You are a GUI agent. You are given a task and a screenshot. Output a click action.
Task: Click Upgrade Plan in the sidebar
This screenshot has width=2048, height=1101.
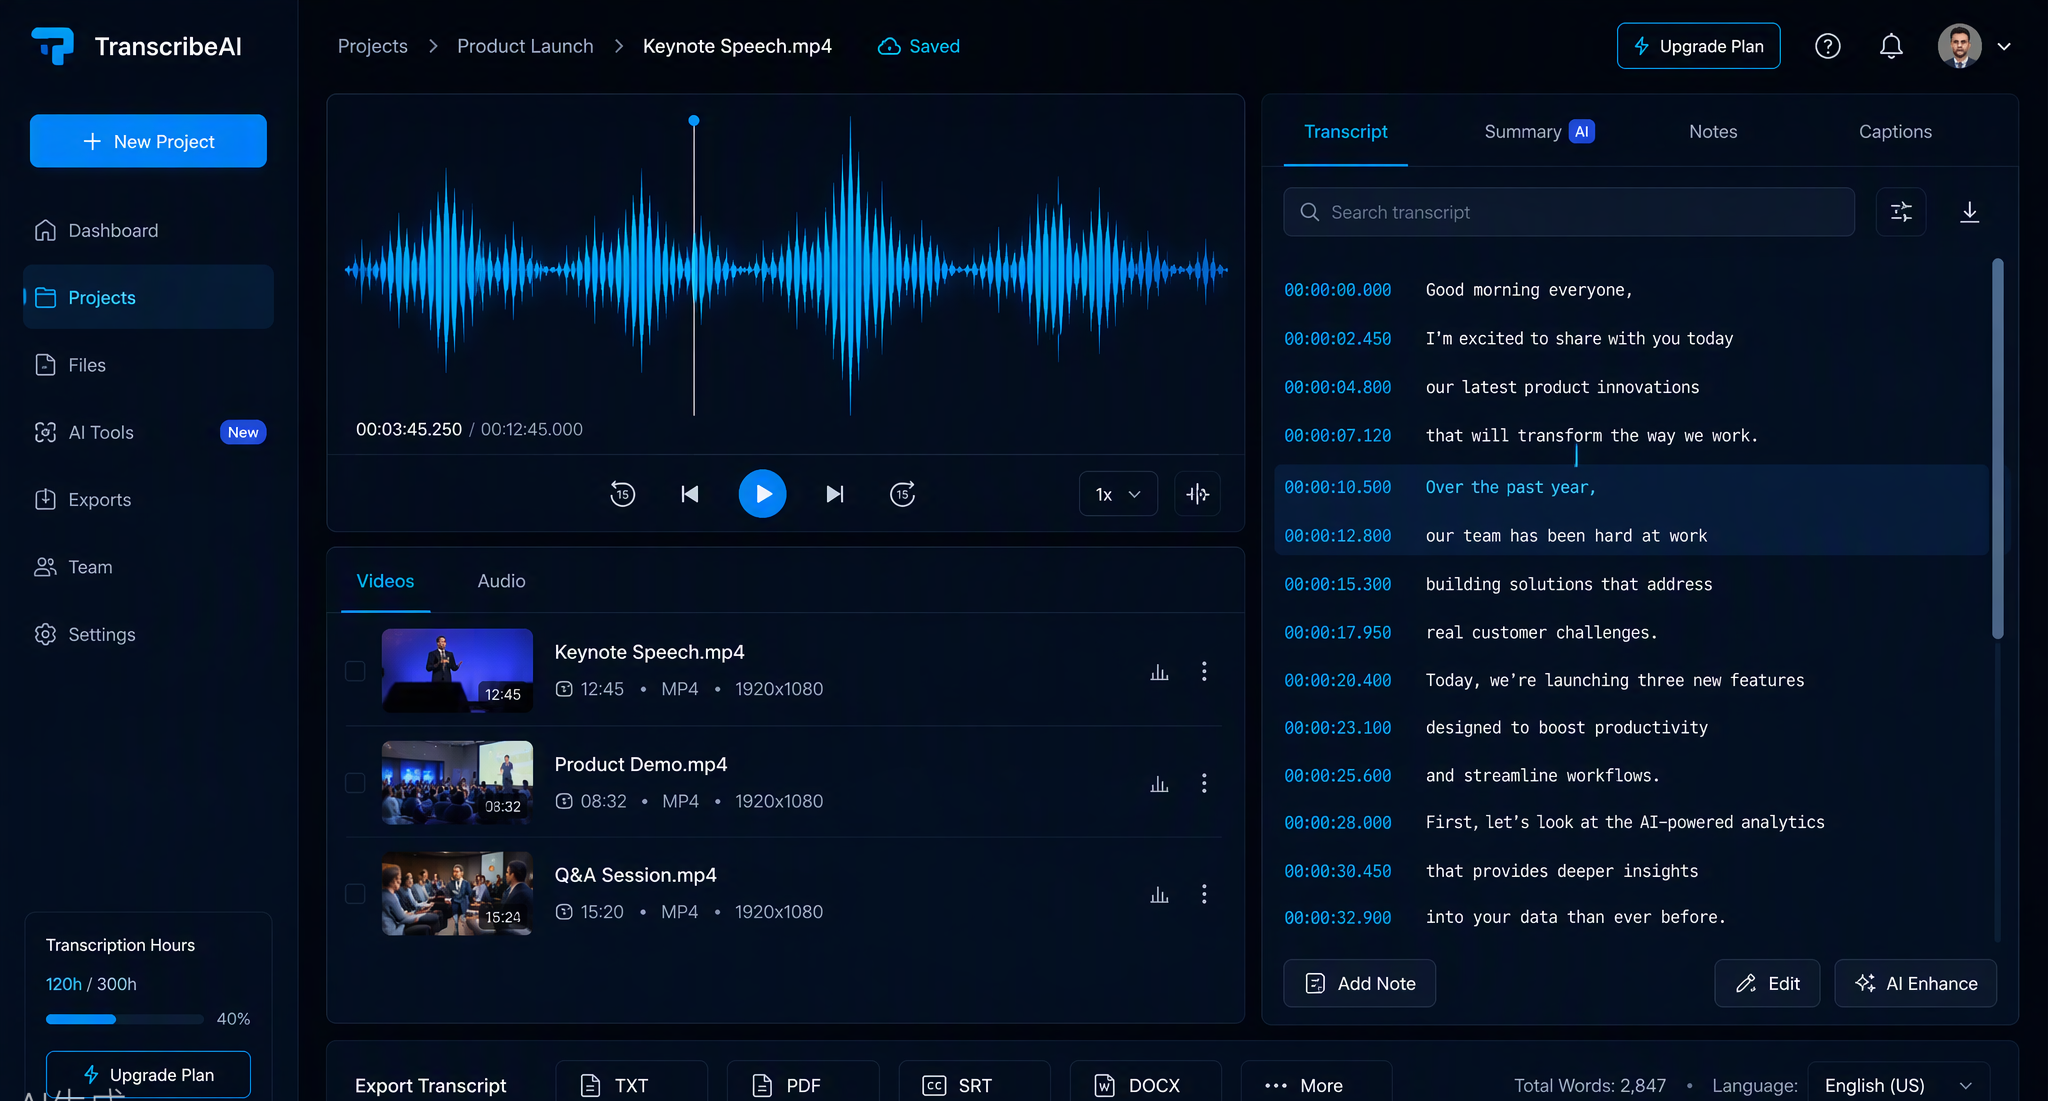tap(148, 1075)
